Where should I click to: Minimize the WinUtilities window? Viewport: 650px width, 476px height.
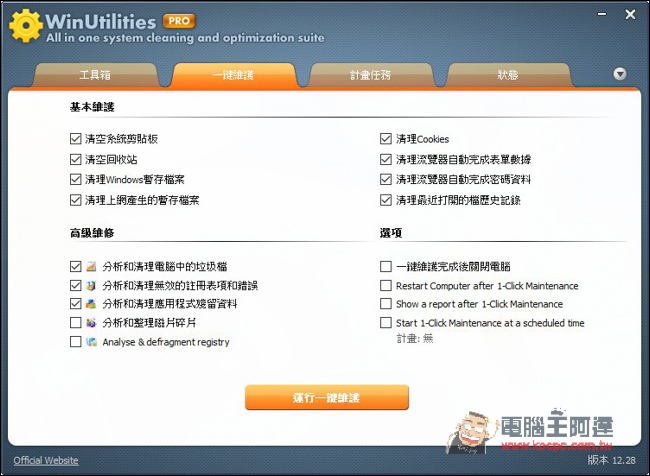click(602, 15)
